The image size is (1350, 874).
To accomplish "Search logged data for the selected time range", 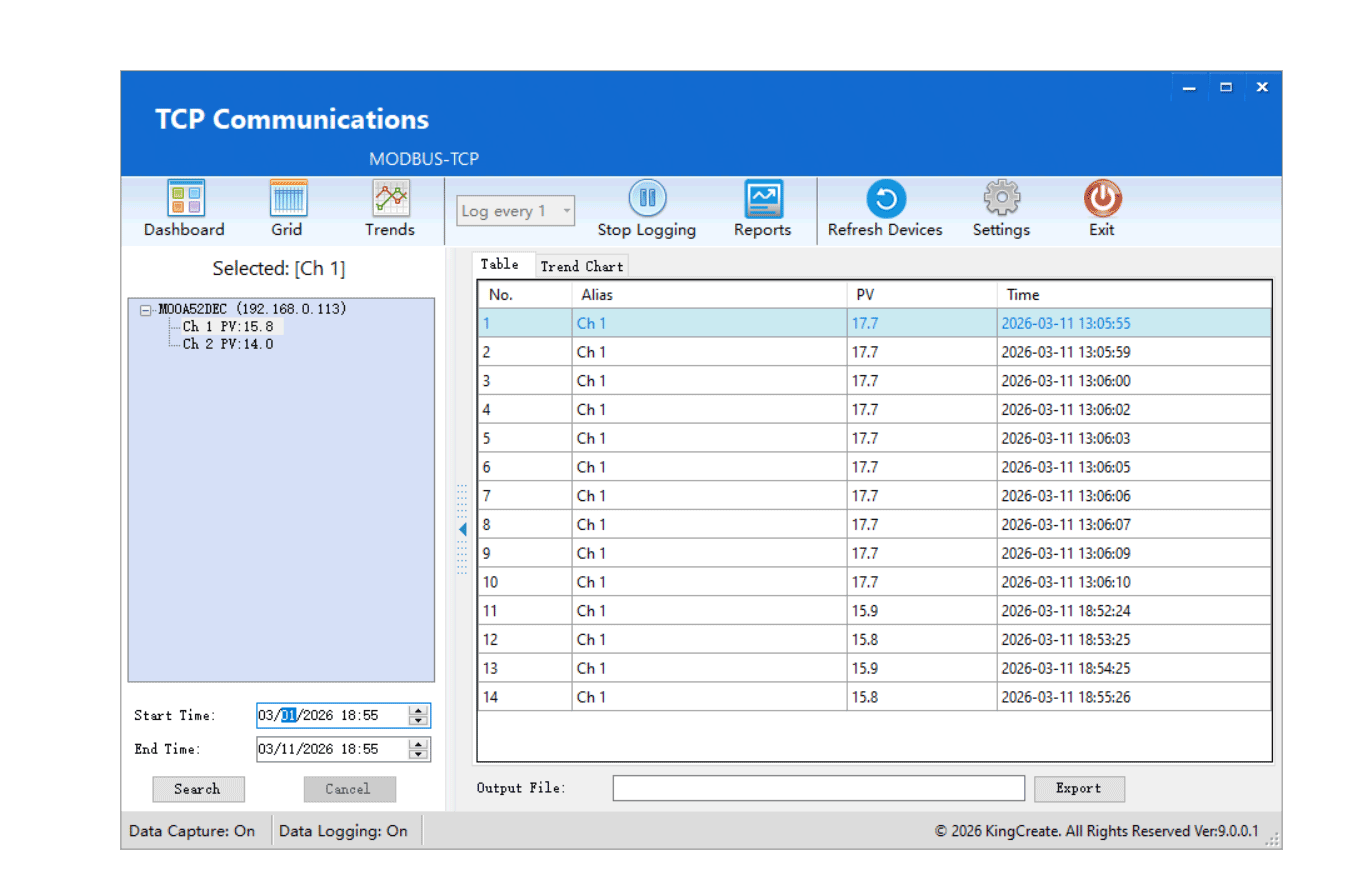I will click(198, 789).
